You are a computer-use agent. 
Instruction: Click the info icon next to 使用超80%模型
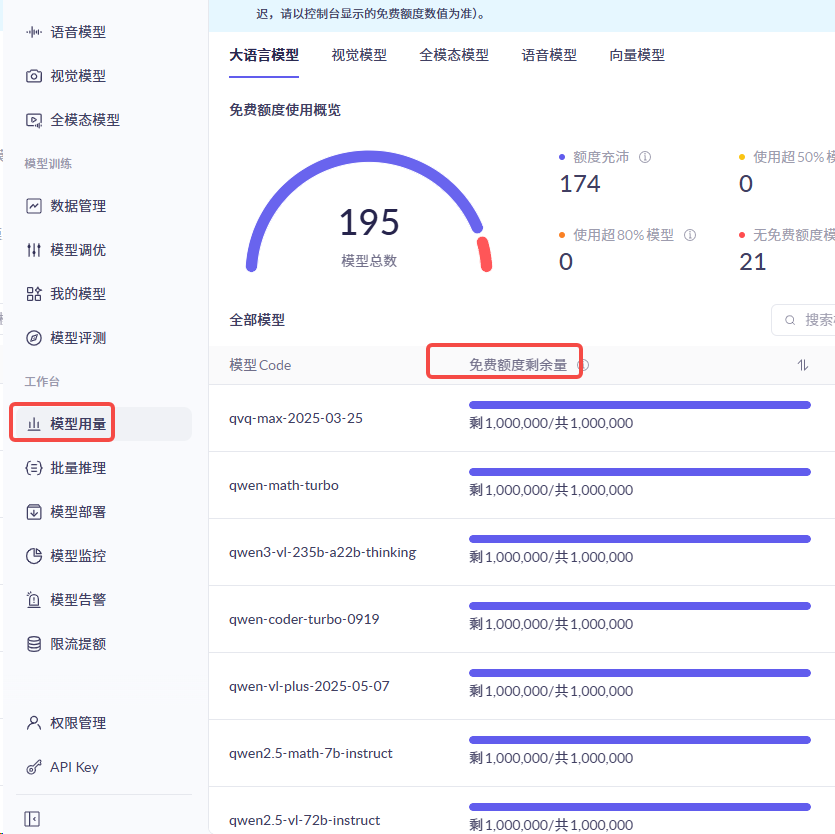coord(690,235)
